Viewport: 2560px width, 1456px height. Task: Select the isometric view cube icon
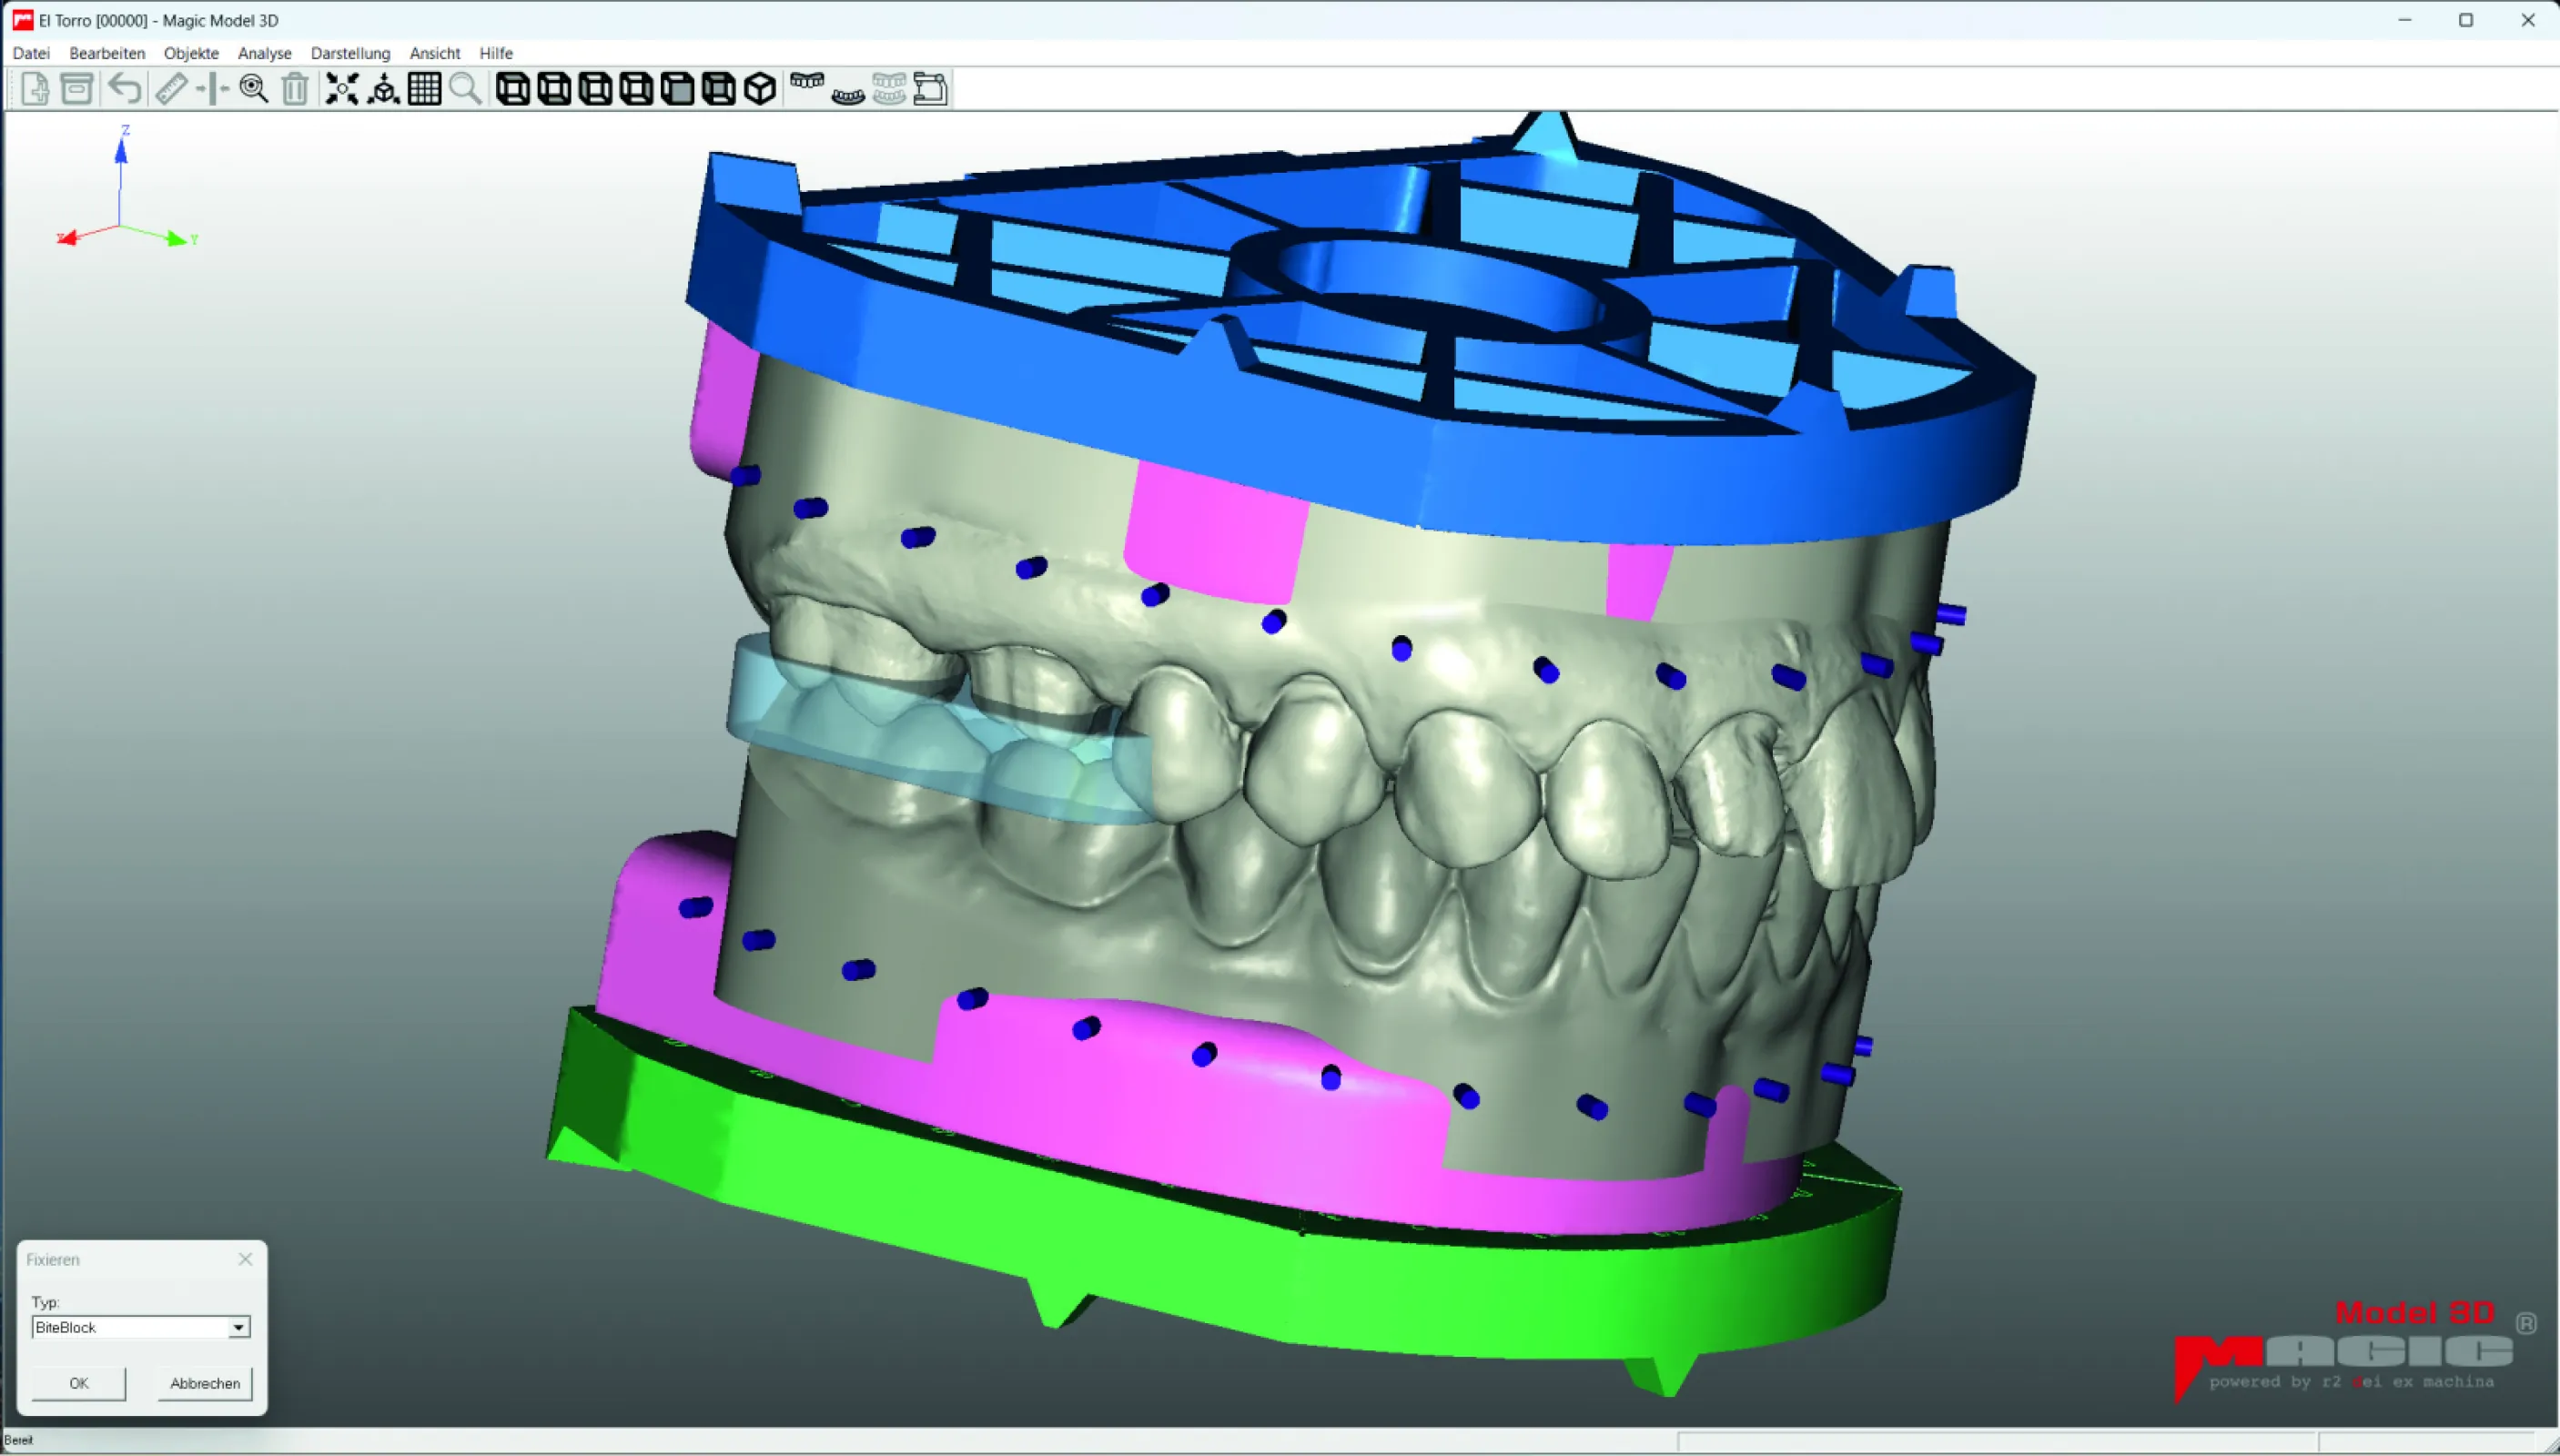point(759,89)
